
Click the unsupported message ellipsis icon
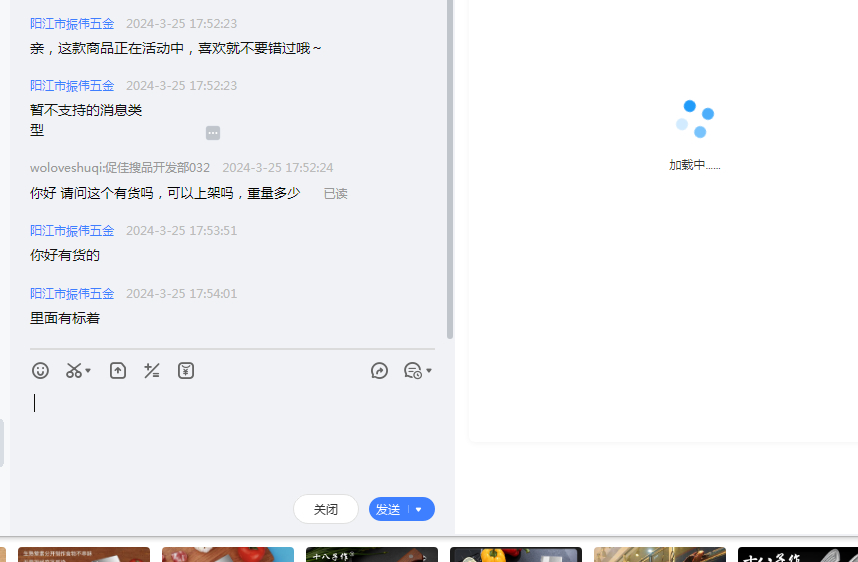(213, 133)
